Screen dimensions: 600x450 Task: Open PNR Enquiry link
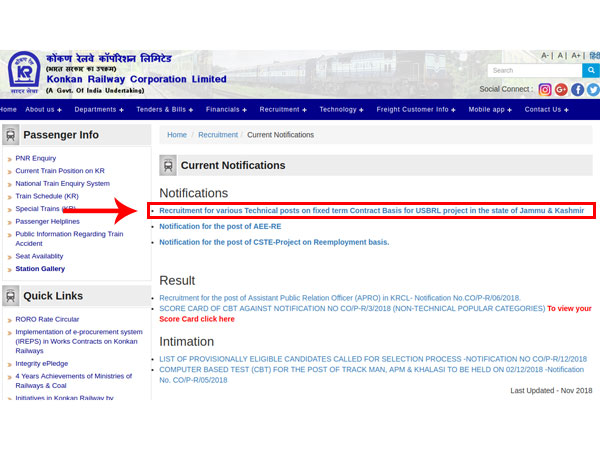point(36,158)
